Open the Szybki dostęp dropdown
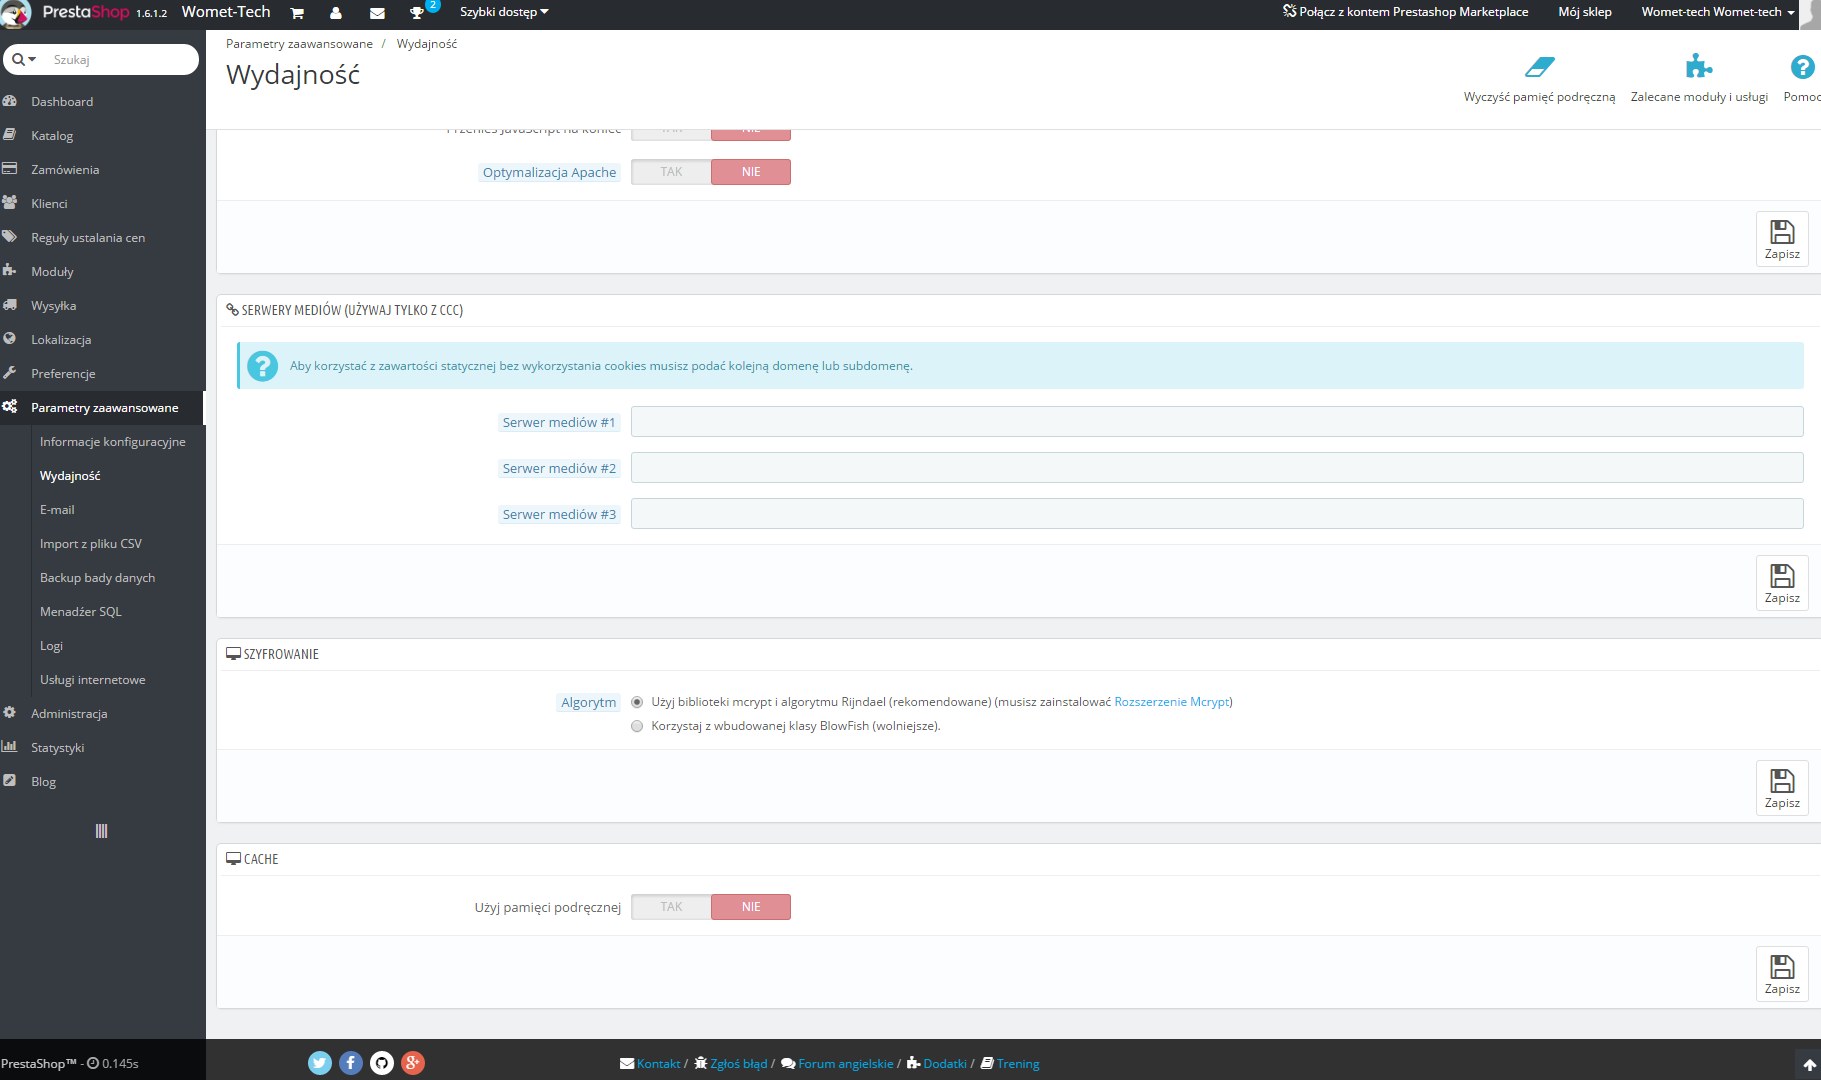This screenshot has height=1080, width=1821. point(504,12)
